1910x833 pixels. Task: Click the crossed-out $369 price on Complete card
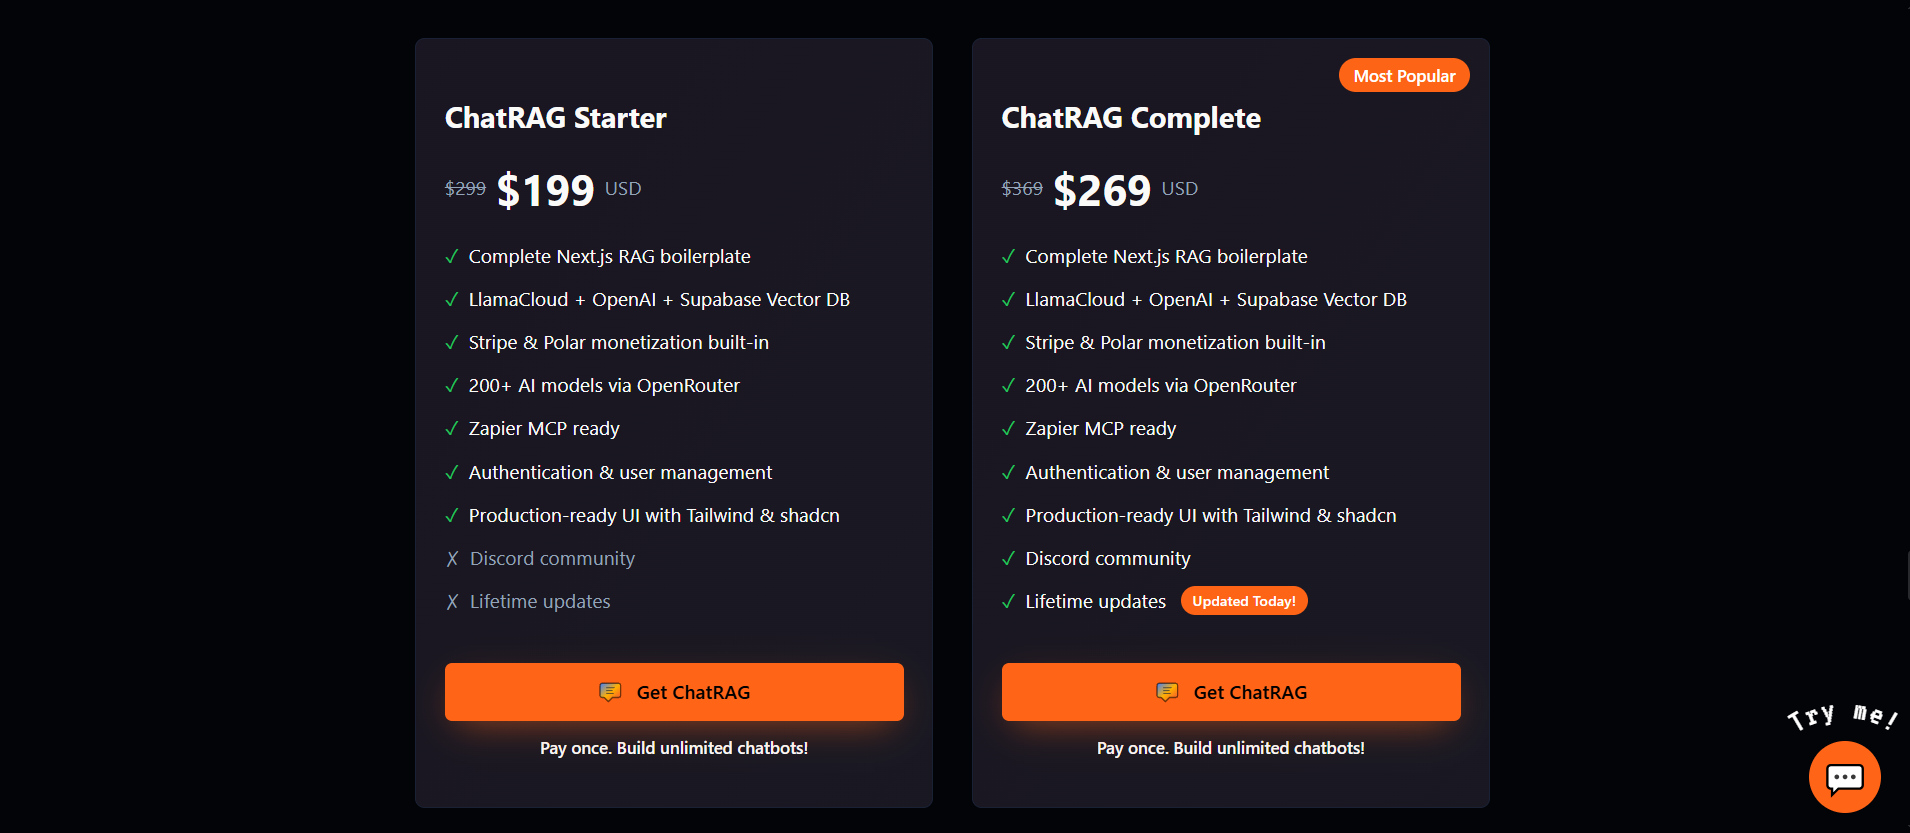[1021, 188]
